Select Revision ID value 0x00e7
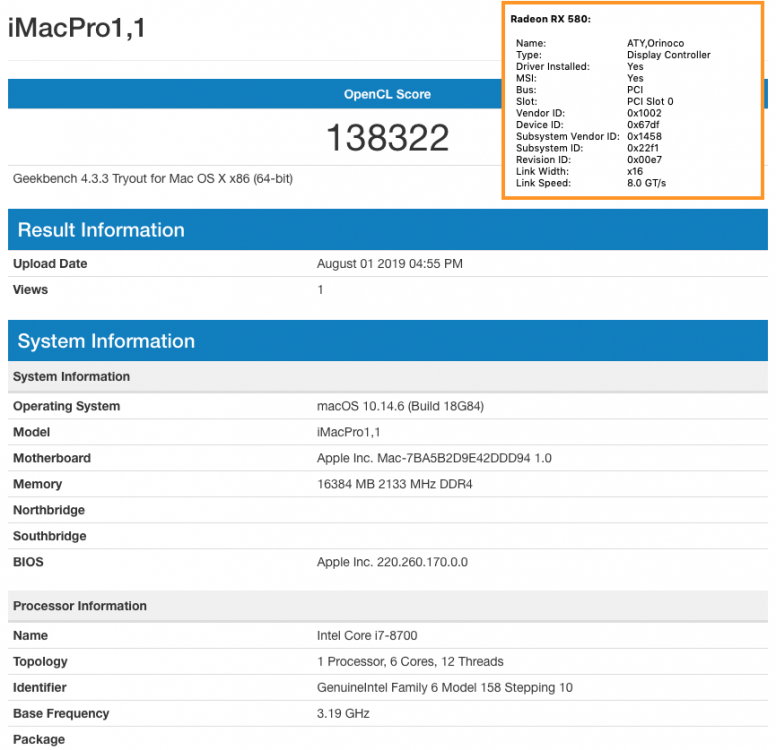The image size is (776, 750). click(644, 159)
